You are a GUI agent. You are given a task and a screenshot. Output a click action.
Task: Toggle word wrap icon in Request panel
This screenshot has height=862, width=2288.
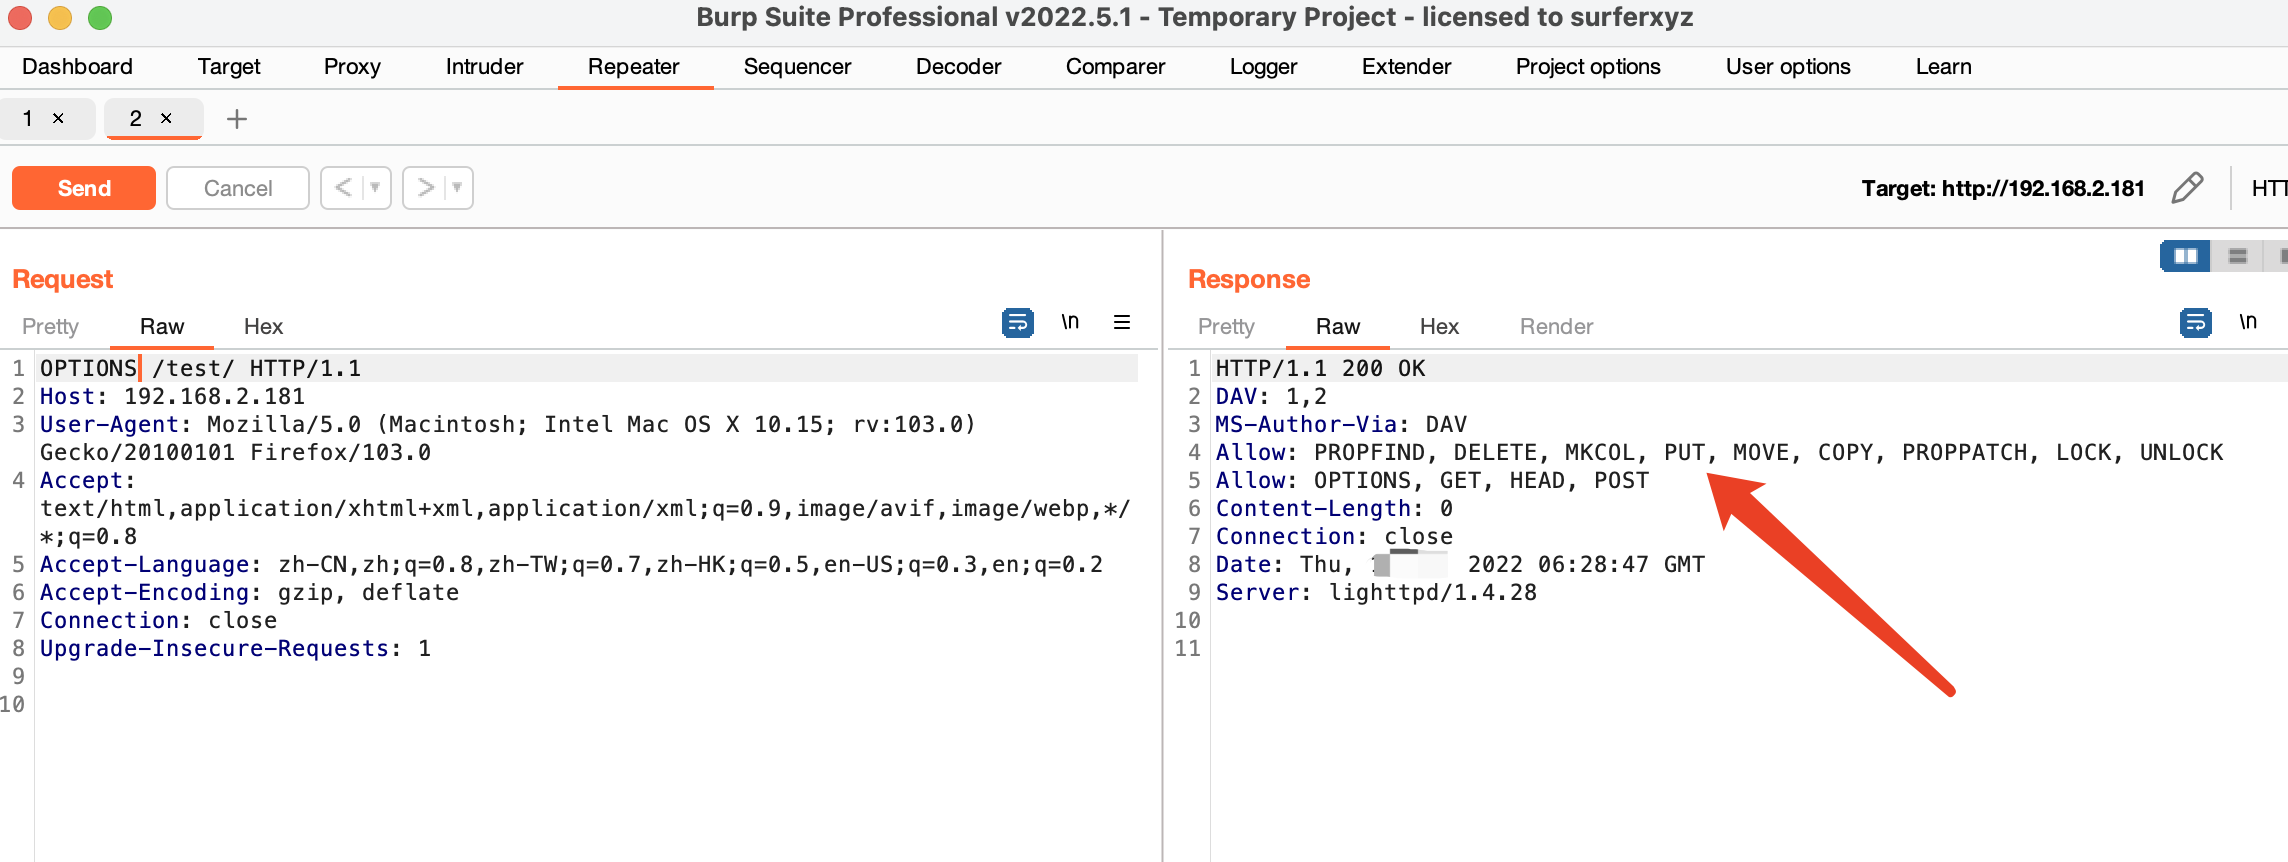coord(1017,323)
